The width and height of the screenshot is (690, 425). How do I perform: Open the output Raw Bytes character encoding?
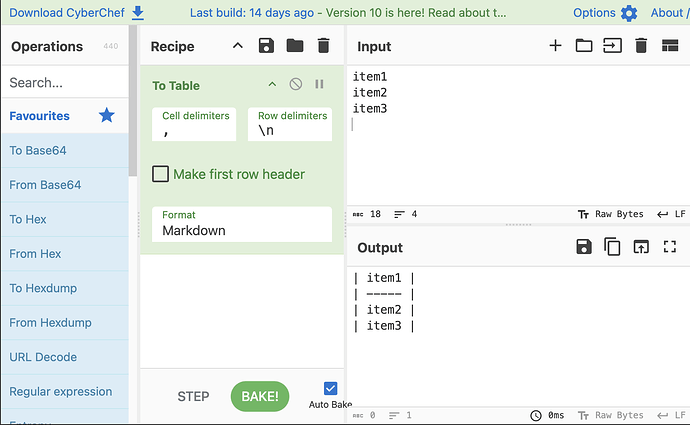pyautogui.click(x=610, y=415)
